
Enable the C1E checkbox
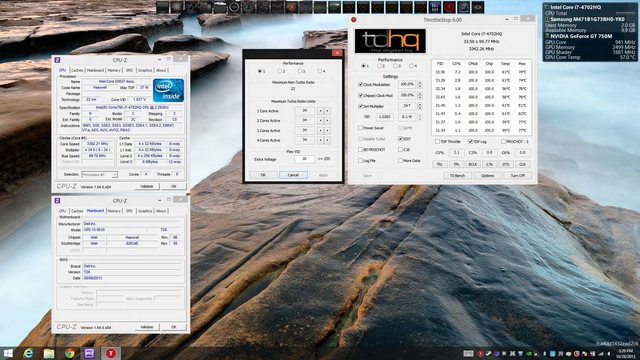(400, 150)
